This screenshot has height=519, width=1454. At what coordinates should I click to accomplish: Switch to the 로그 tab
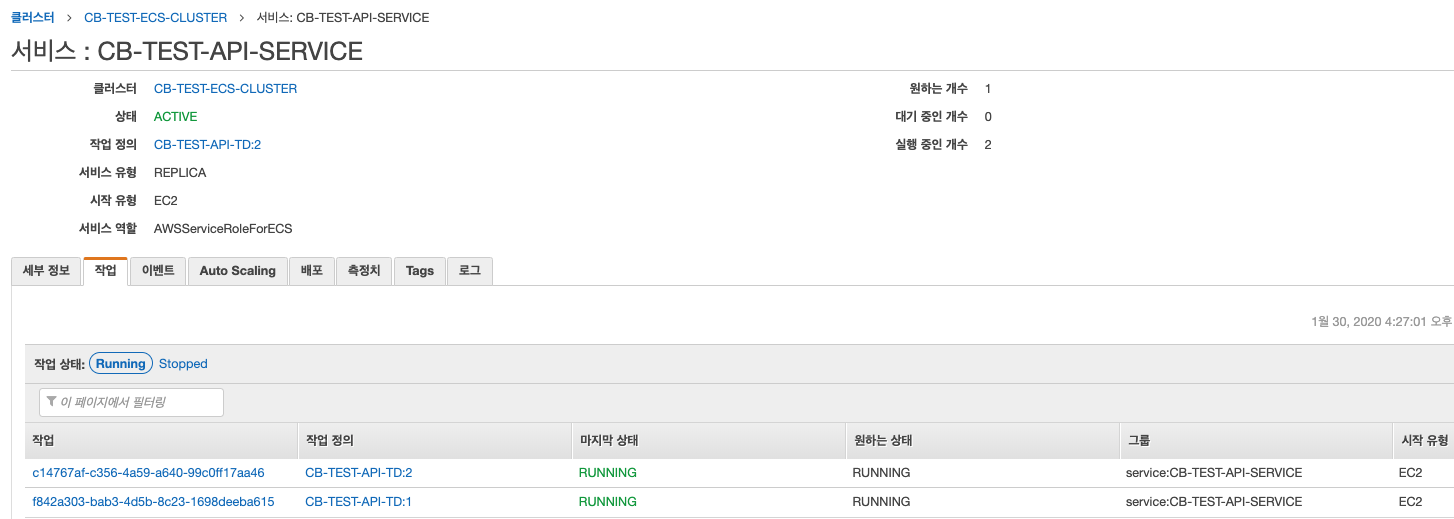click(470, 271)
